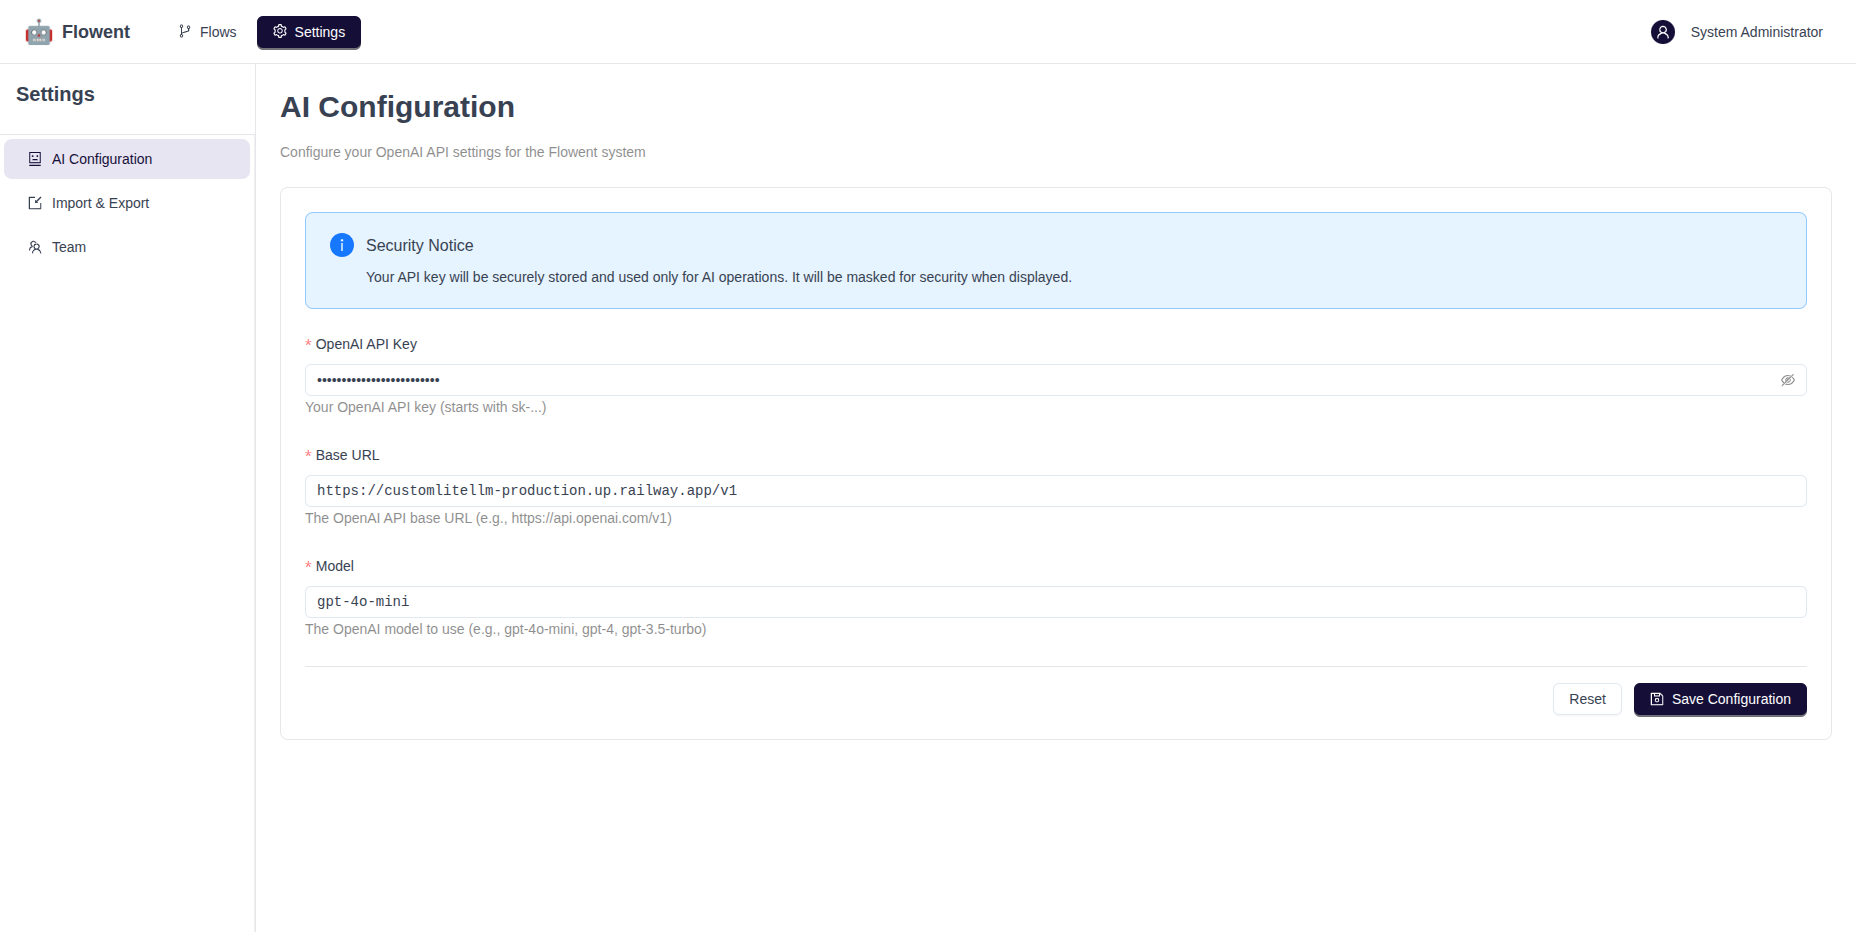Click the Flows branch icon
Image resolution: width=1856 pixels, height=932 pixels.
(185, 32)
